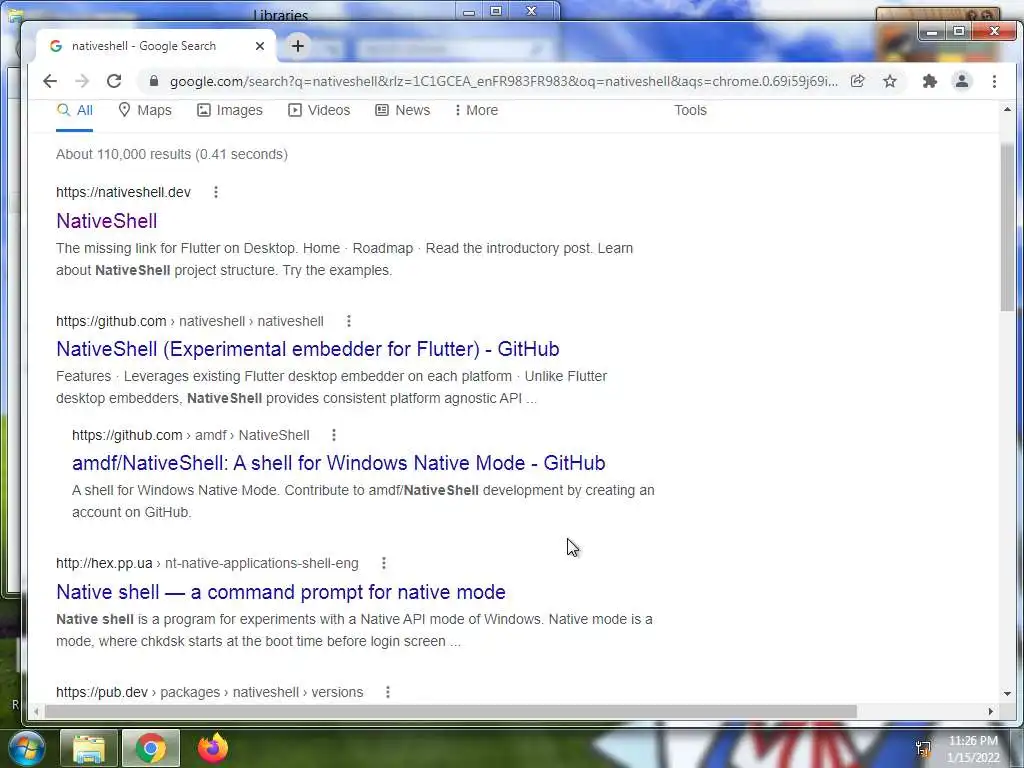Open amdf/NativeShell Windows Native Mode link
The width and height of the screenshot is (1024, 768).
tap(338, 463)
